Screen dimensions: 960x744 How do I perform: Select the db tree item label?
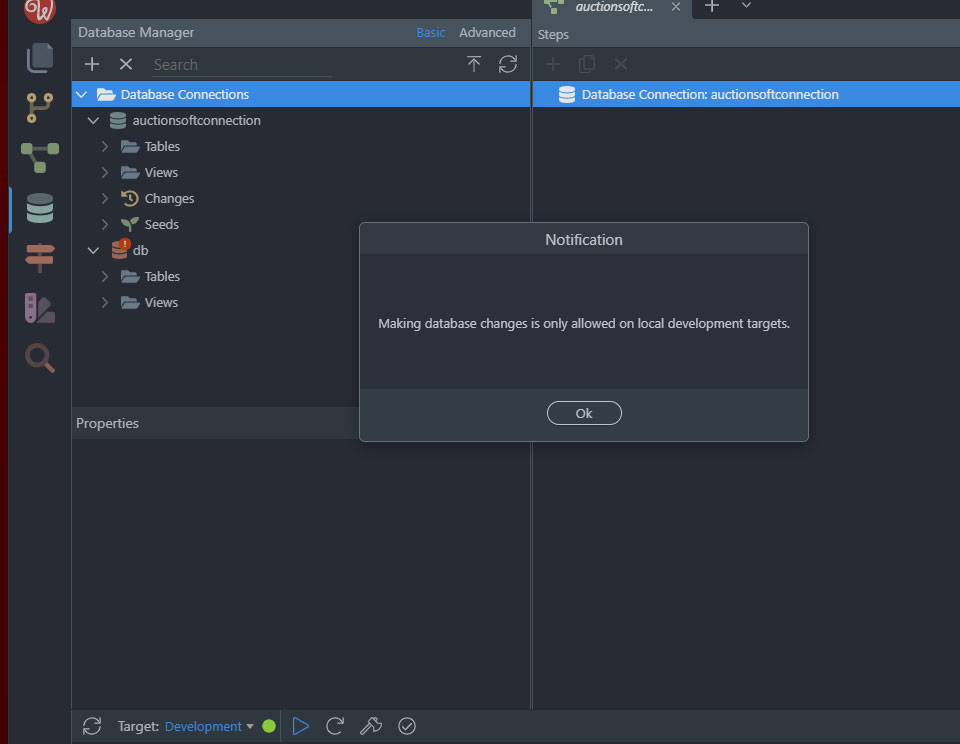point(140,250)
